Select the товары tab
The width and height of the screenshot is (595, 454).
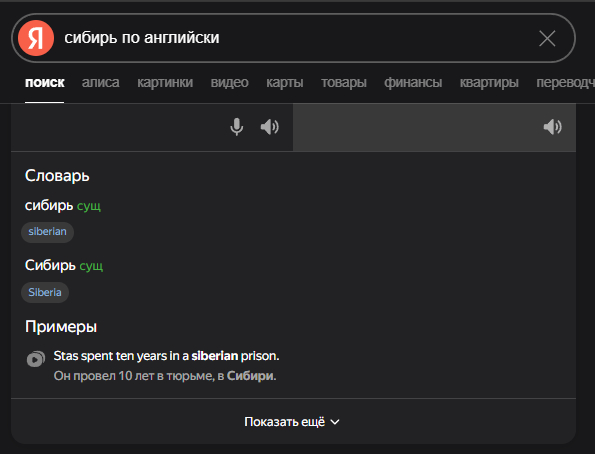[344, 82]
